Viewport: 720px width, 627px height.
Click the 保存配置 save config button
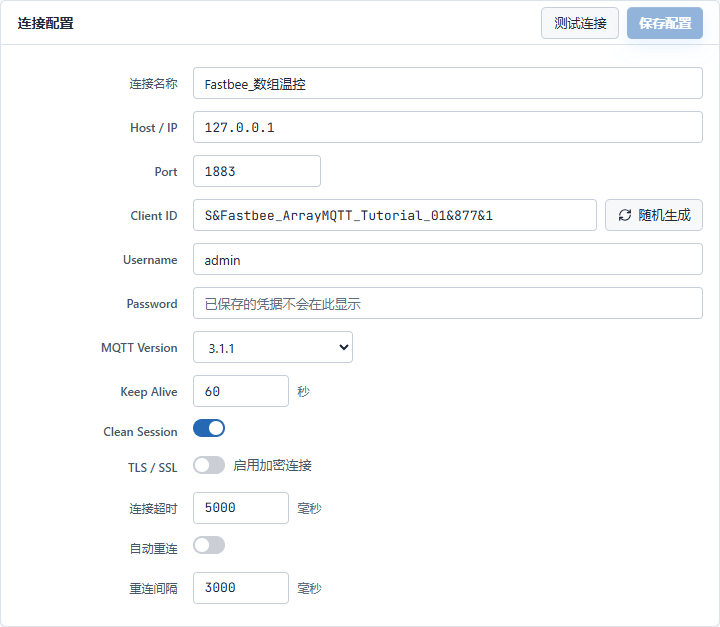click(x=665, y=23)
